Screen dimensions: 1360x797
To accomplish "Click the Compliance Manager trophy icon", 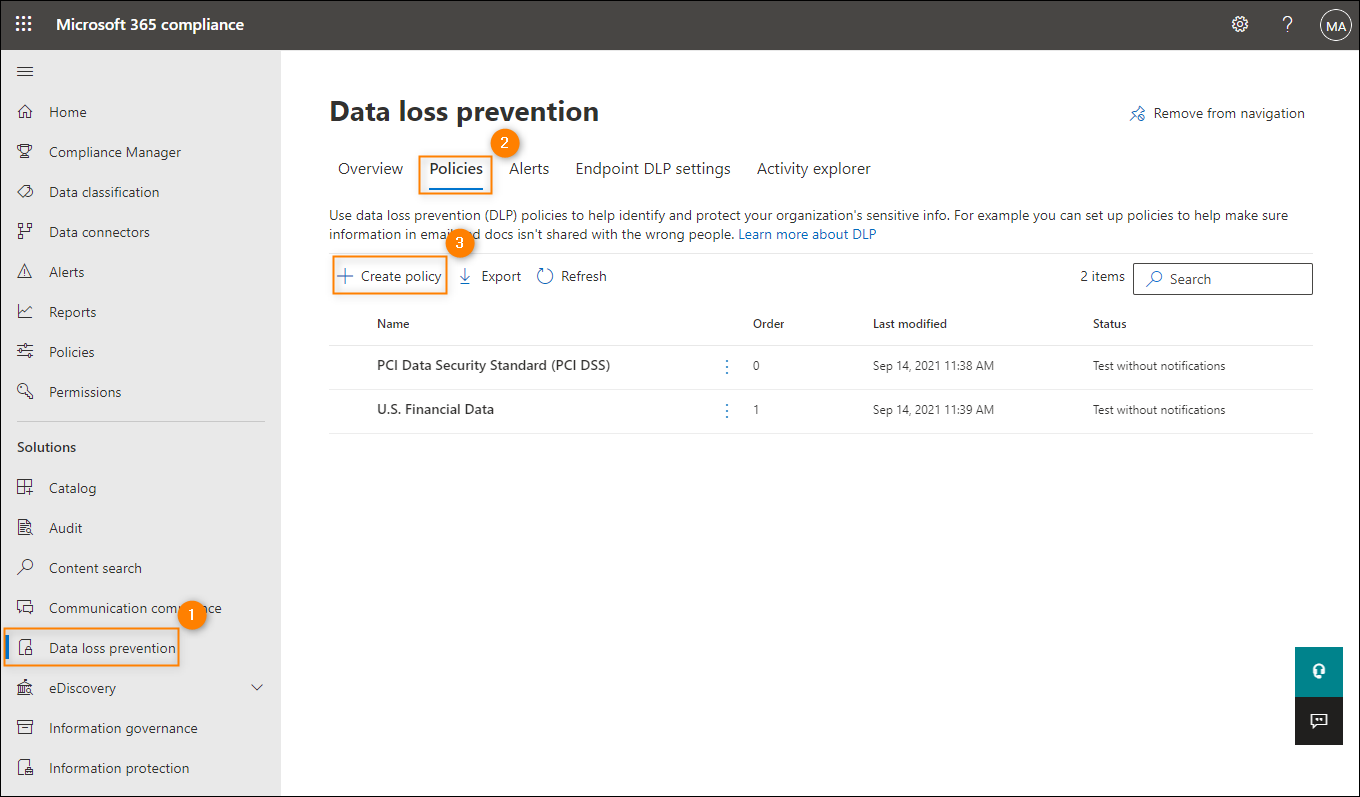I will pyautogui.click(x=26, y=152).
